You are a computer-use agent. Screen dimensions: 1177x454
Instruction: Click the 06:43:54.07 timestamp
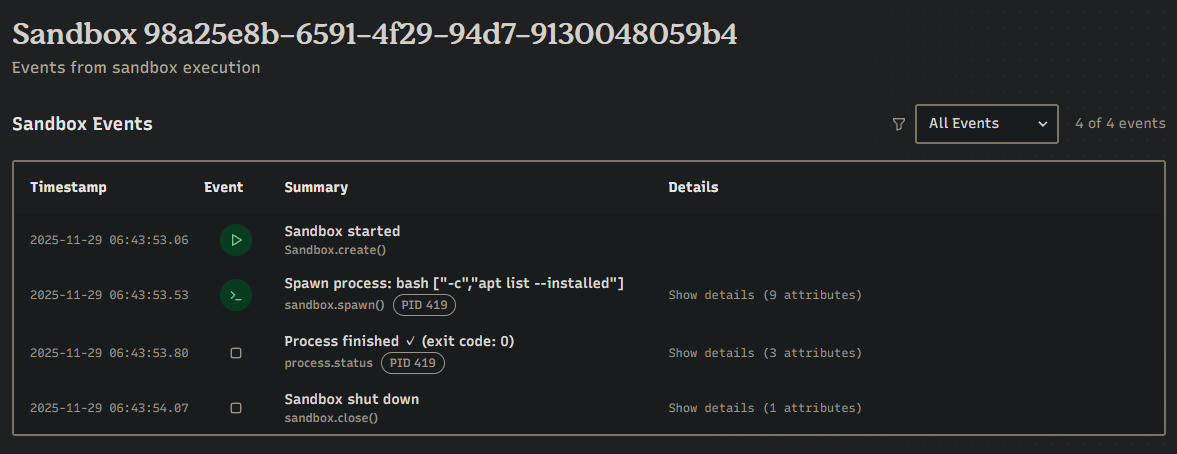tap(109, 408)
